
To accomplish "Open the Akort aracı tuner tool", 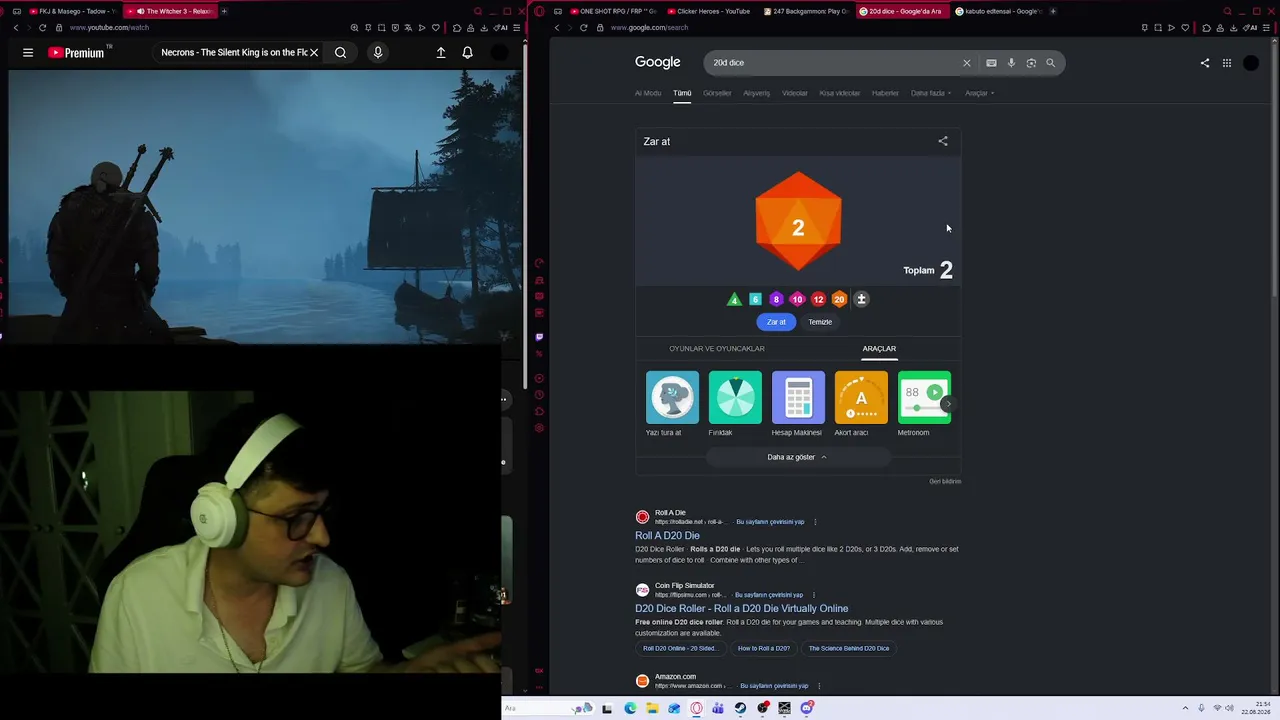I will tap(861, 404).
